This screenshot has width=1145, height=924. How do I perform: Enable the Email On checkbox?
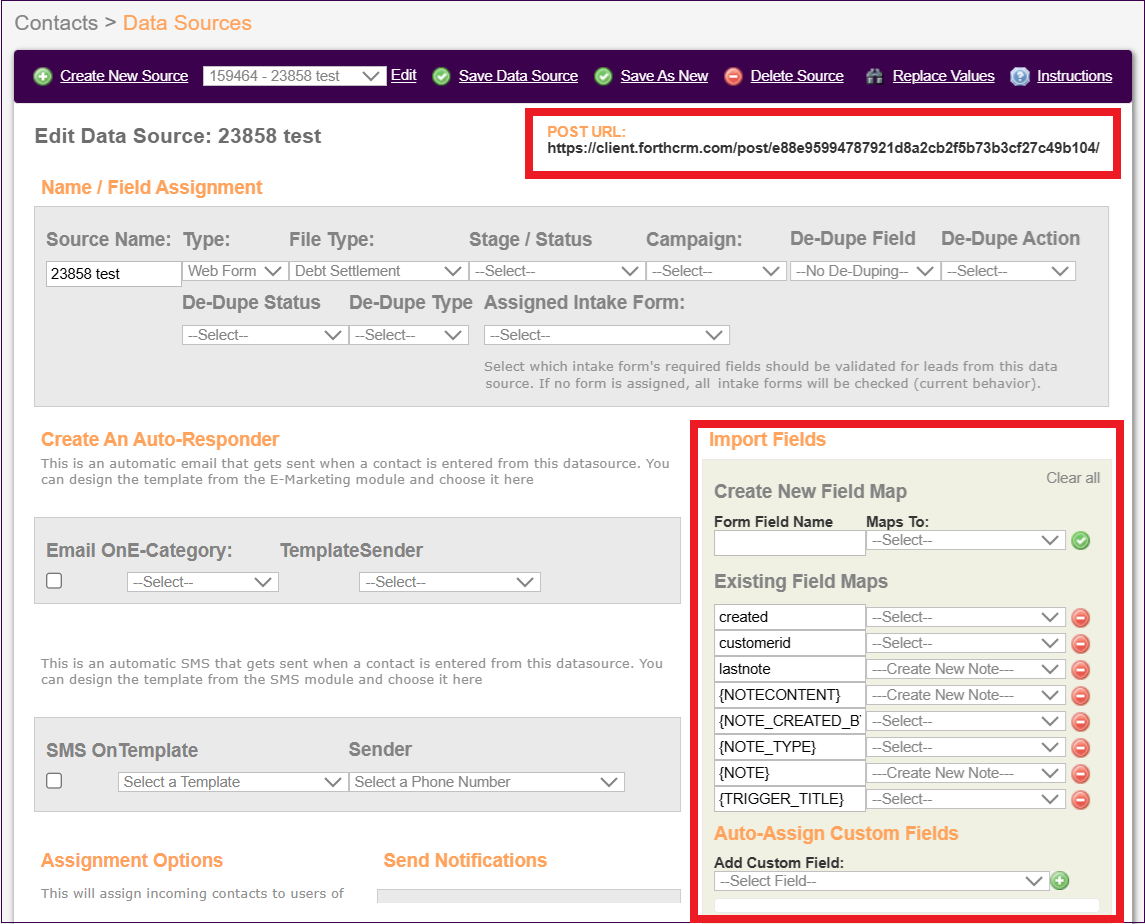[54, 581]
